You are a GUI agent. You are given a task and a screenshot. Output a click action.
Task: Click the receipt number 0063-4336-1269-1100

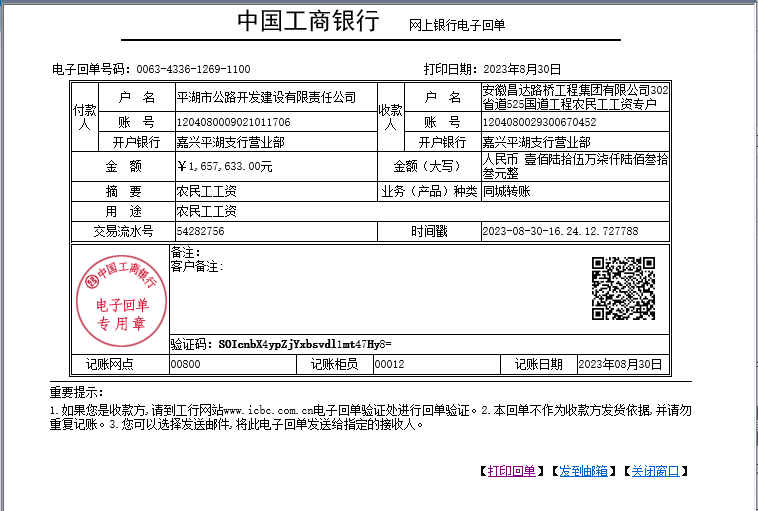(193, 69)
